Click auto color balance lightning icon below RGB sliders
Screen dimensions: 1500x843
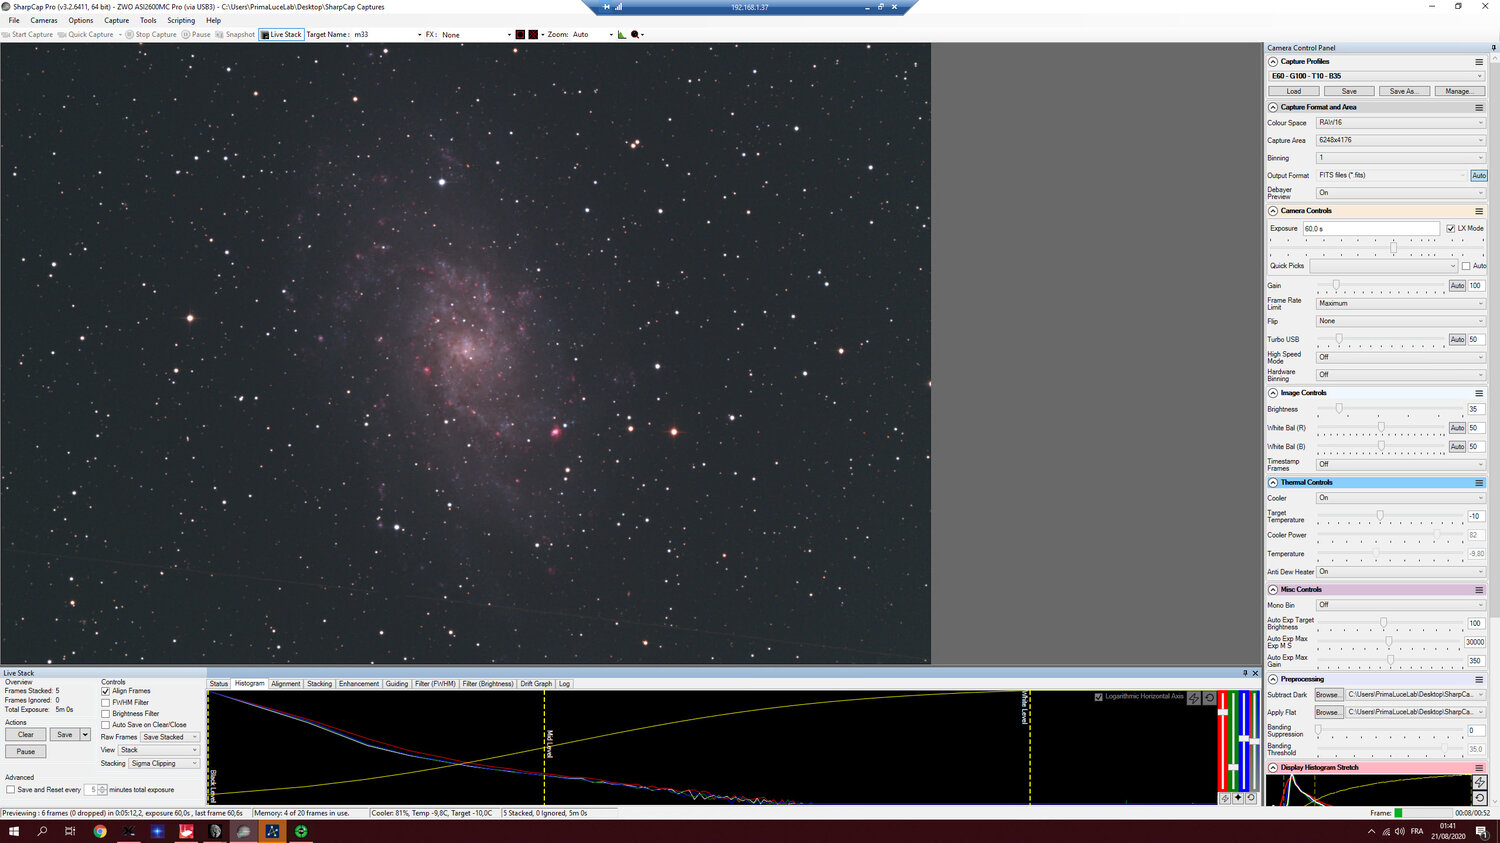click(x=1225, y=798)
